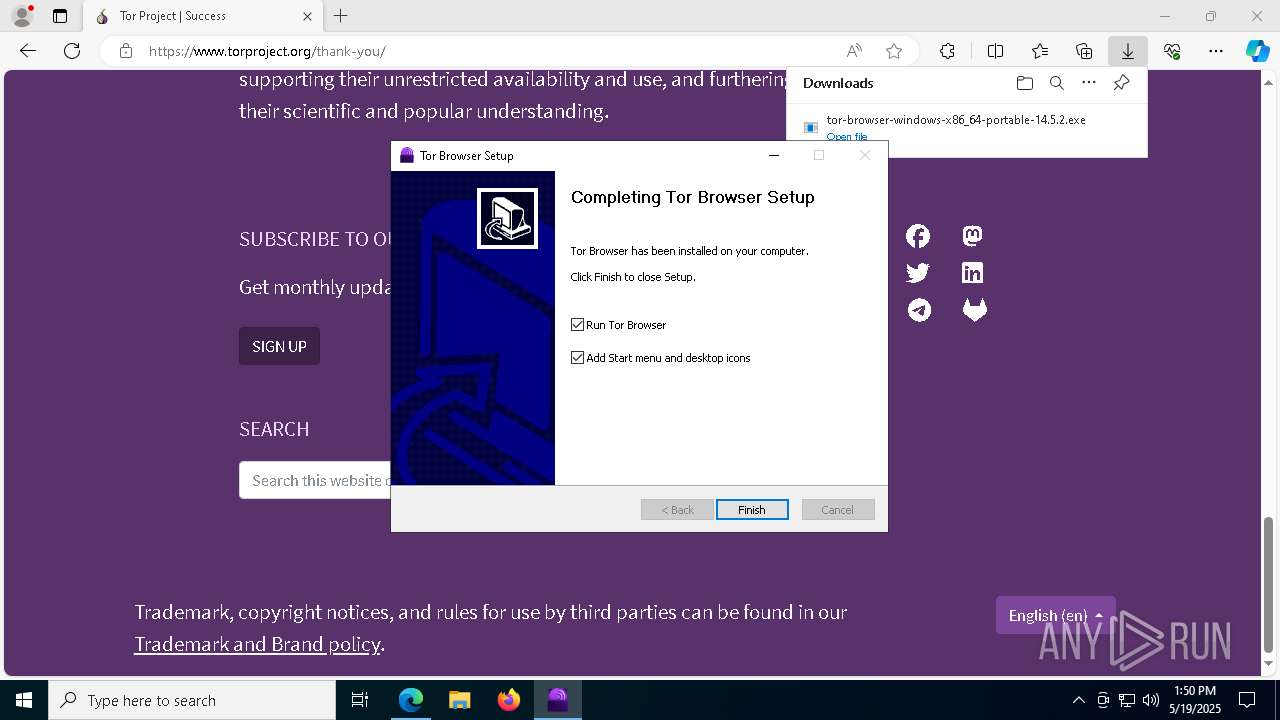Screen dimensions: 1280x720
Task: Add this page to favorites star
Action: click(x=894, y=51)
